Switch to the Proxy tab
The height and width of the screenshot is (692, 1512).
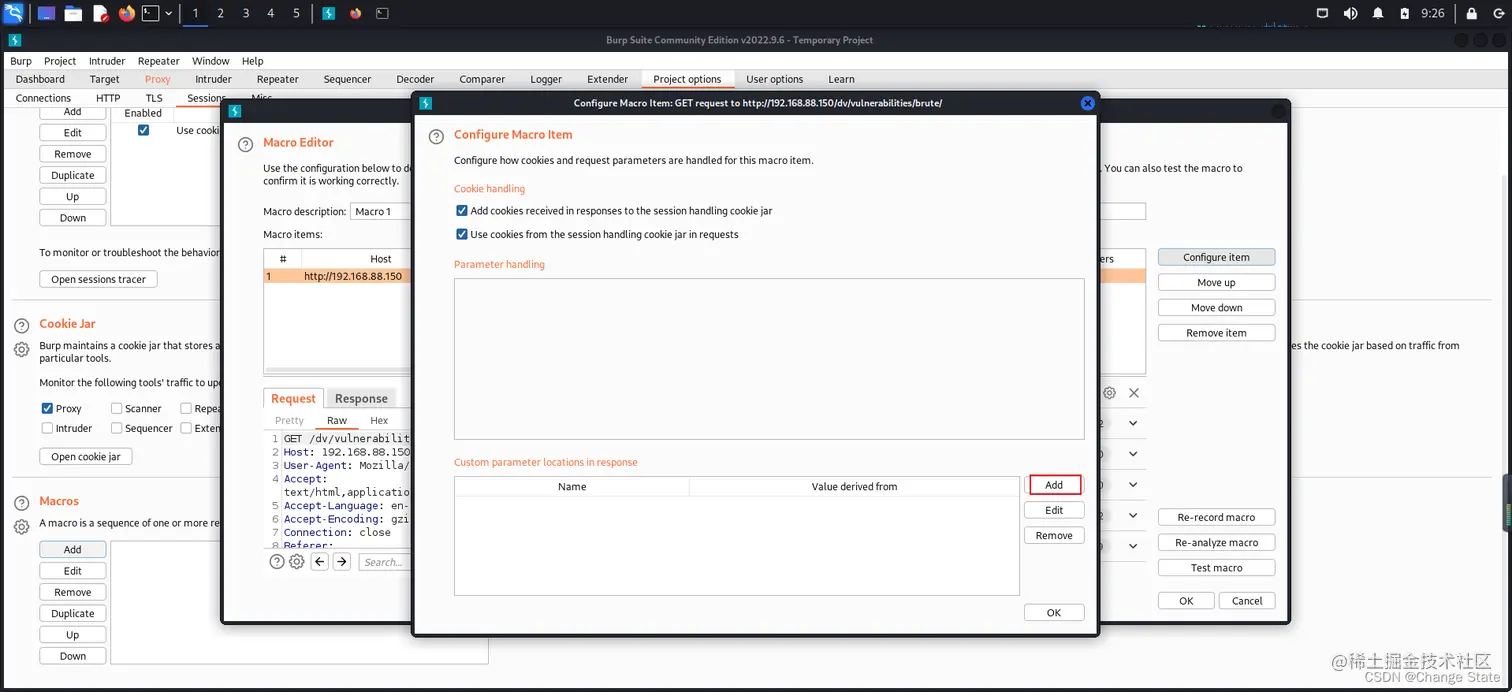click(x=157, y=79)
